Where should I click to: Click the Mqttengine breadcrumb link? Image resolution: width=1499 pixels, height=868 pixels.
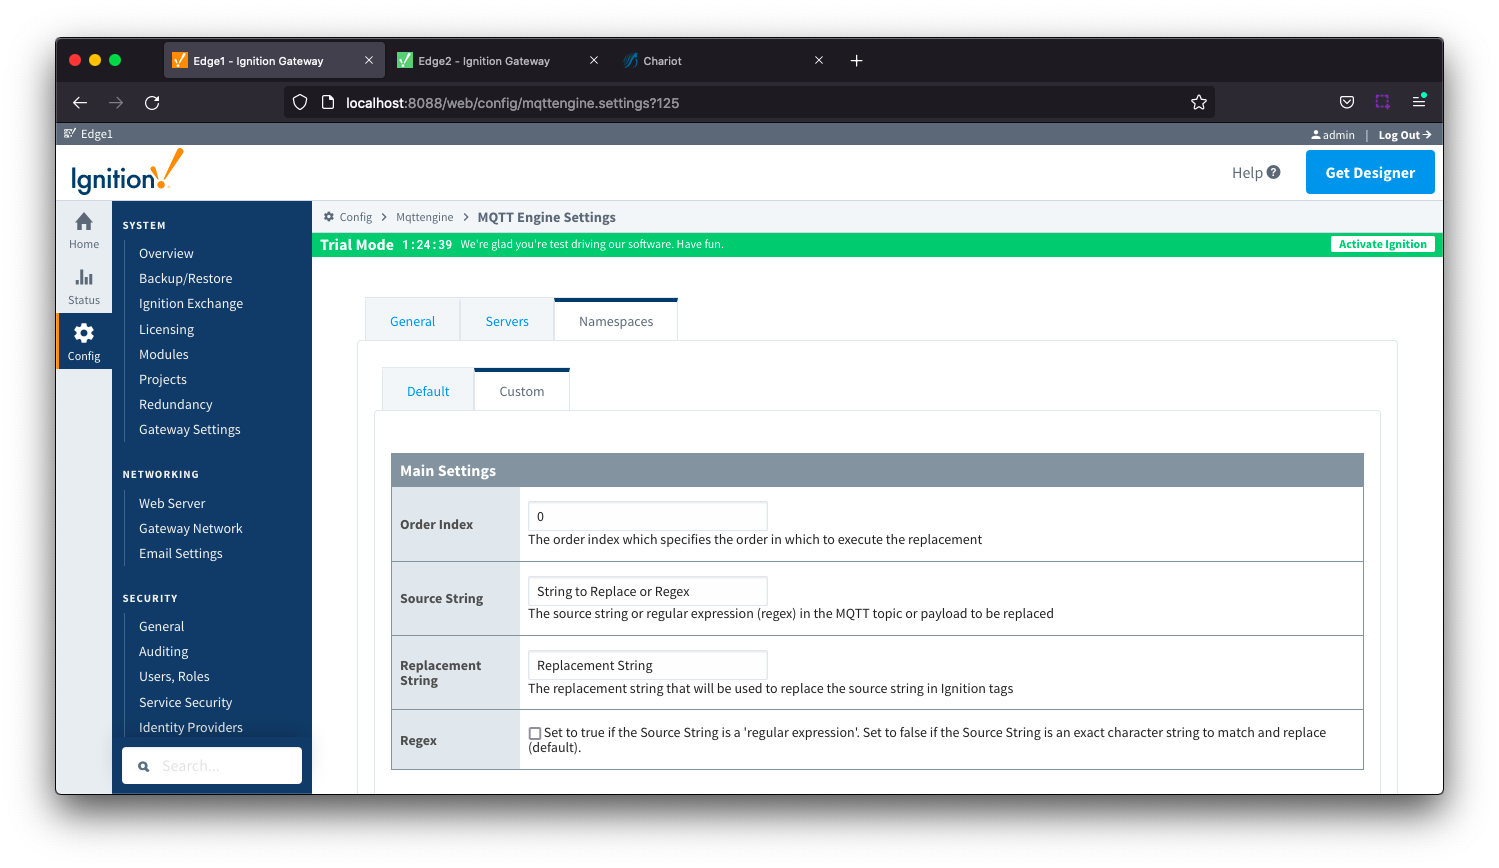[x=424, y=217]
